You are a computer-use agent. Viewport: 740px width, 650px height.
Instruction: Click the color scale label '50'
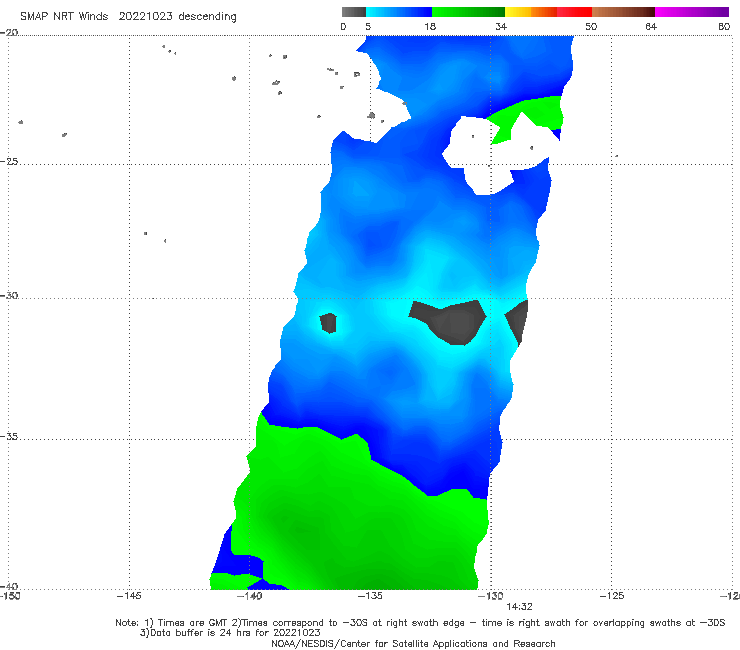pyautogui.click(x=591, y=26)
